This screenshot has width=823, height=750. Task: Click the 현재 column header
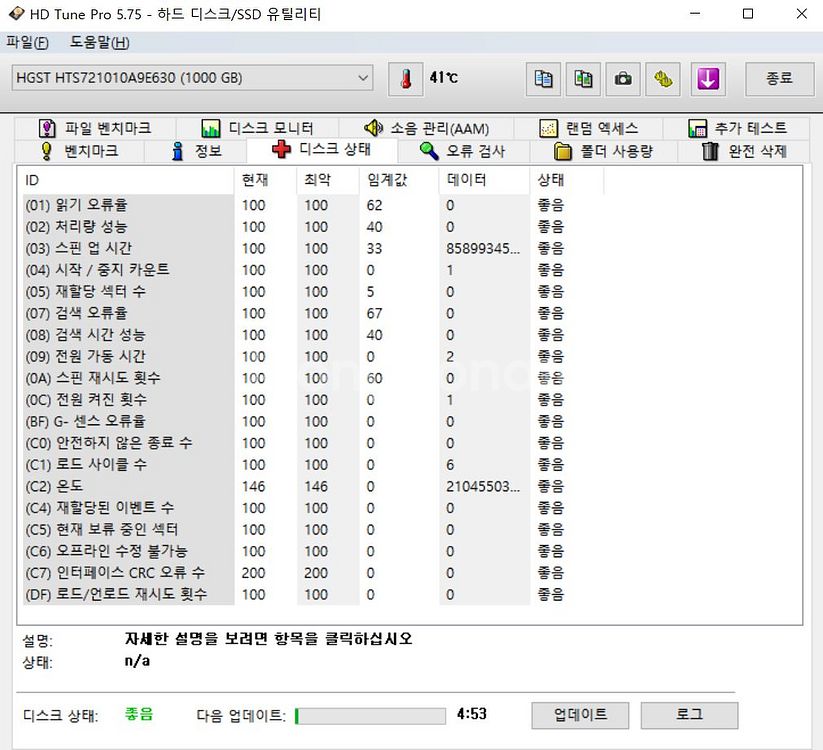[265, 181]
